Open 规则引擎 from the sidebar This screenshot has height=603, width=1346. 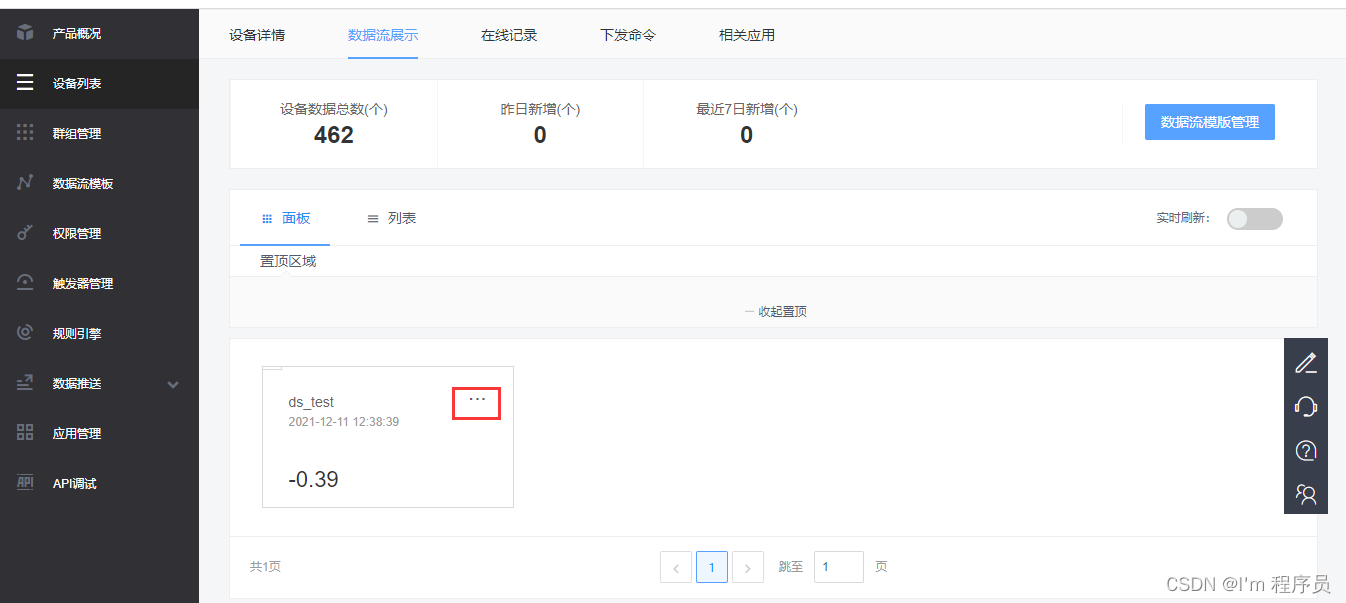click(78, 333)
